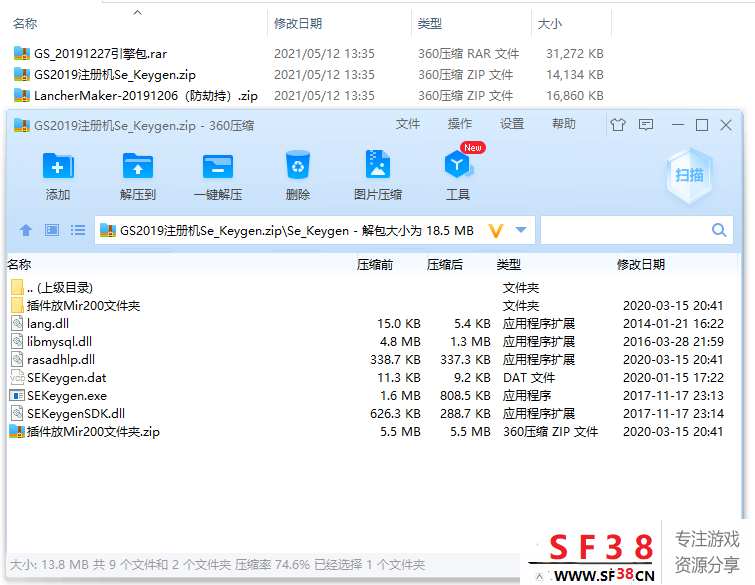This screenshot has height=585, width=755.
Task: Click compressed size 288.7 KB of SEKeygenSDK.dll
Action: (x=465, y=414)
